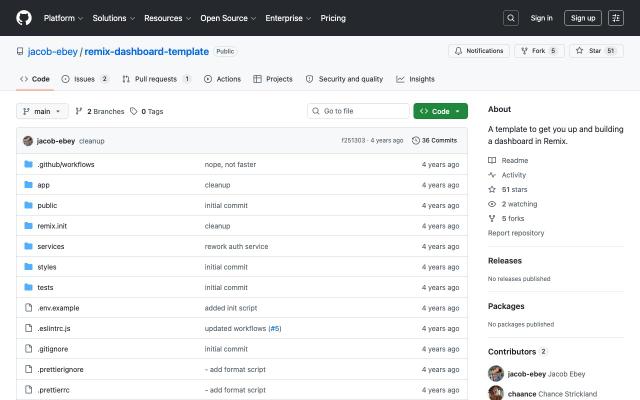Expand the Enterprise menu
The height and width of the screenshot is (400, 640).
coord(288,18)
